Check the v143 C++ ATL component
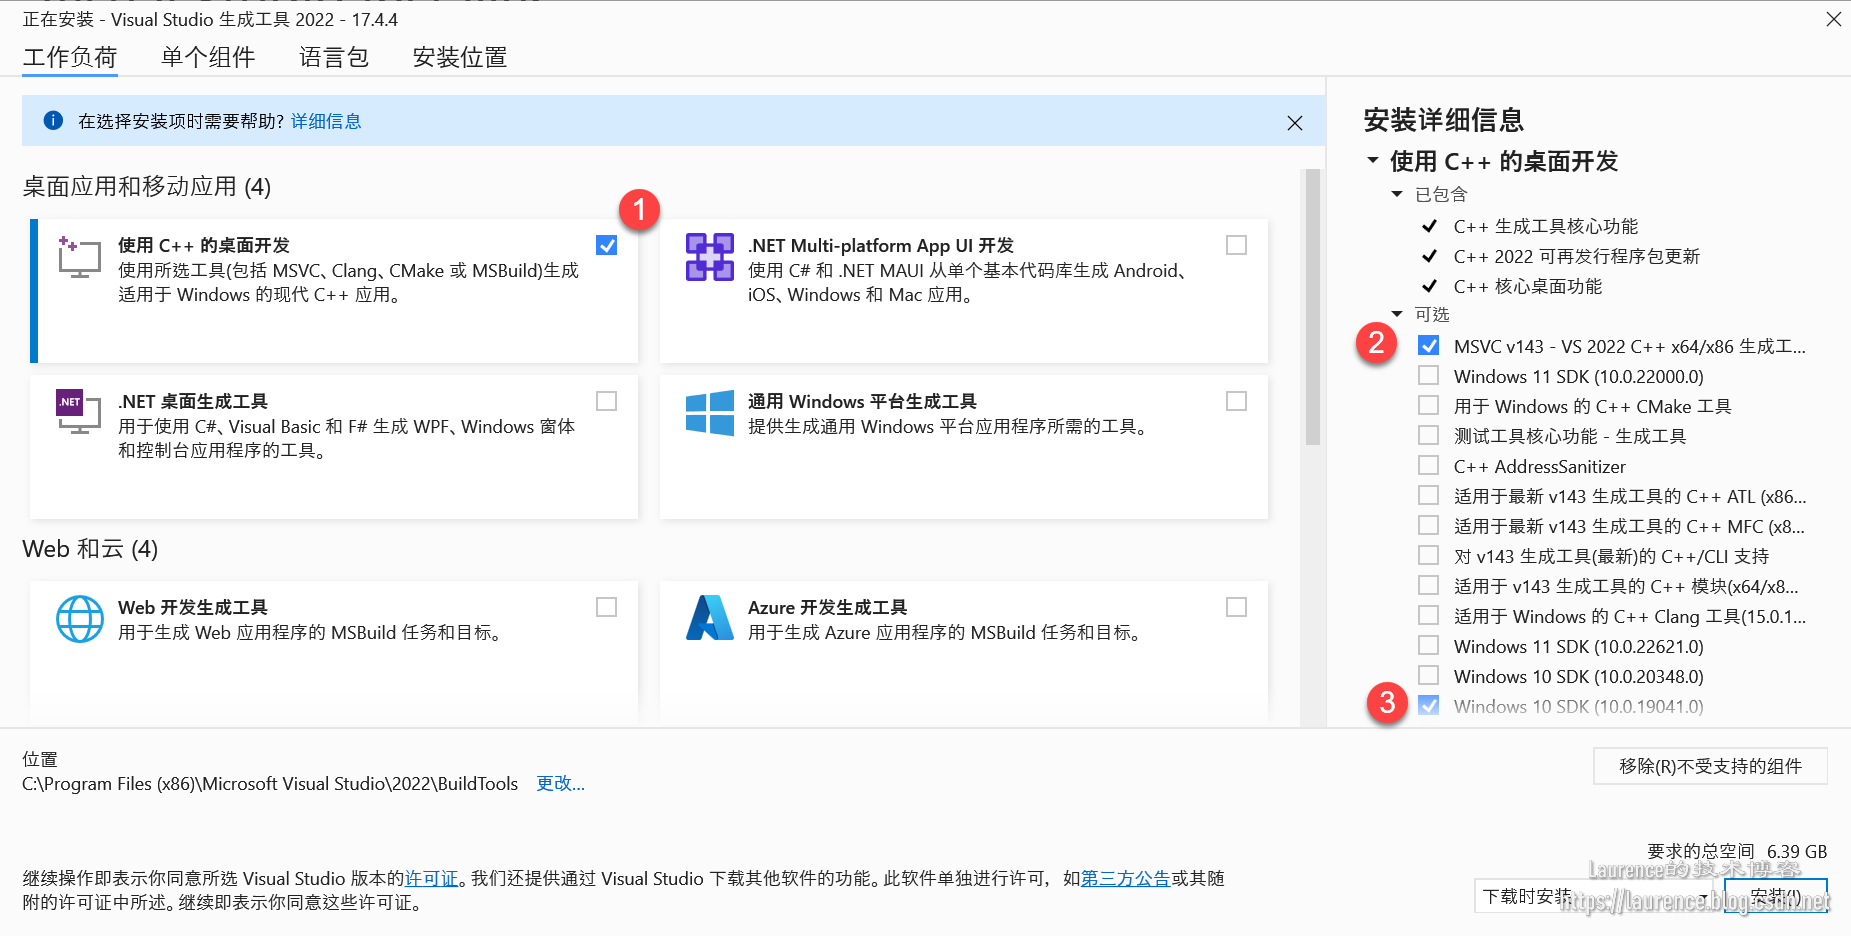 click(1429, 495)
